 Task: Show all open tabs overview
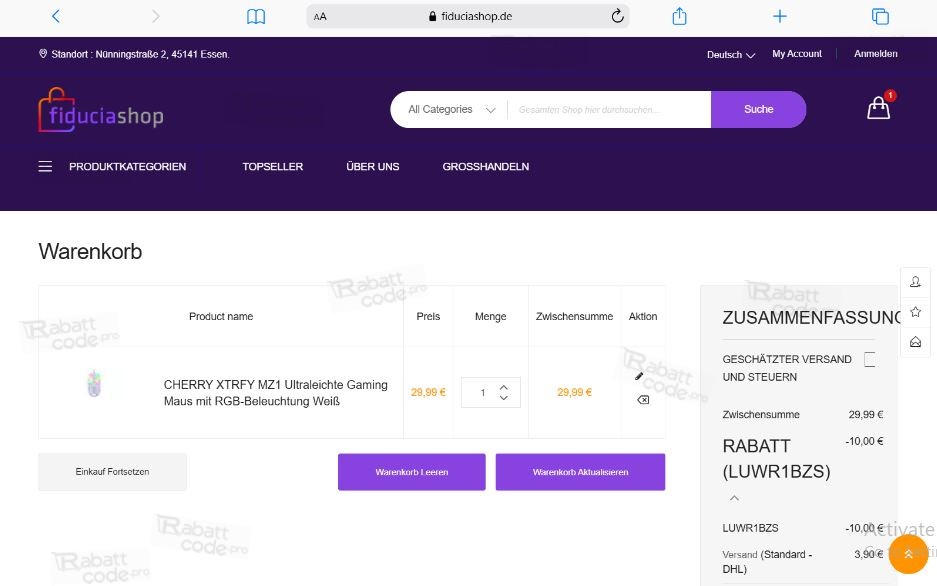[x=880, y=16]
